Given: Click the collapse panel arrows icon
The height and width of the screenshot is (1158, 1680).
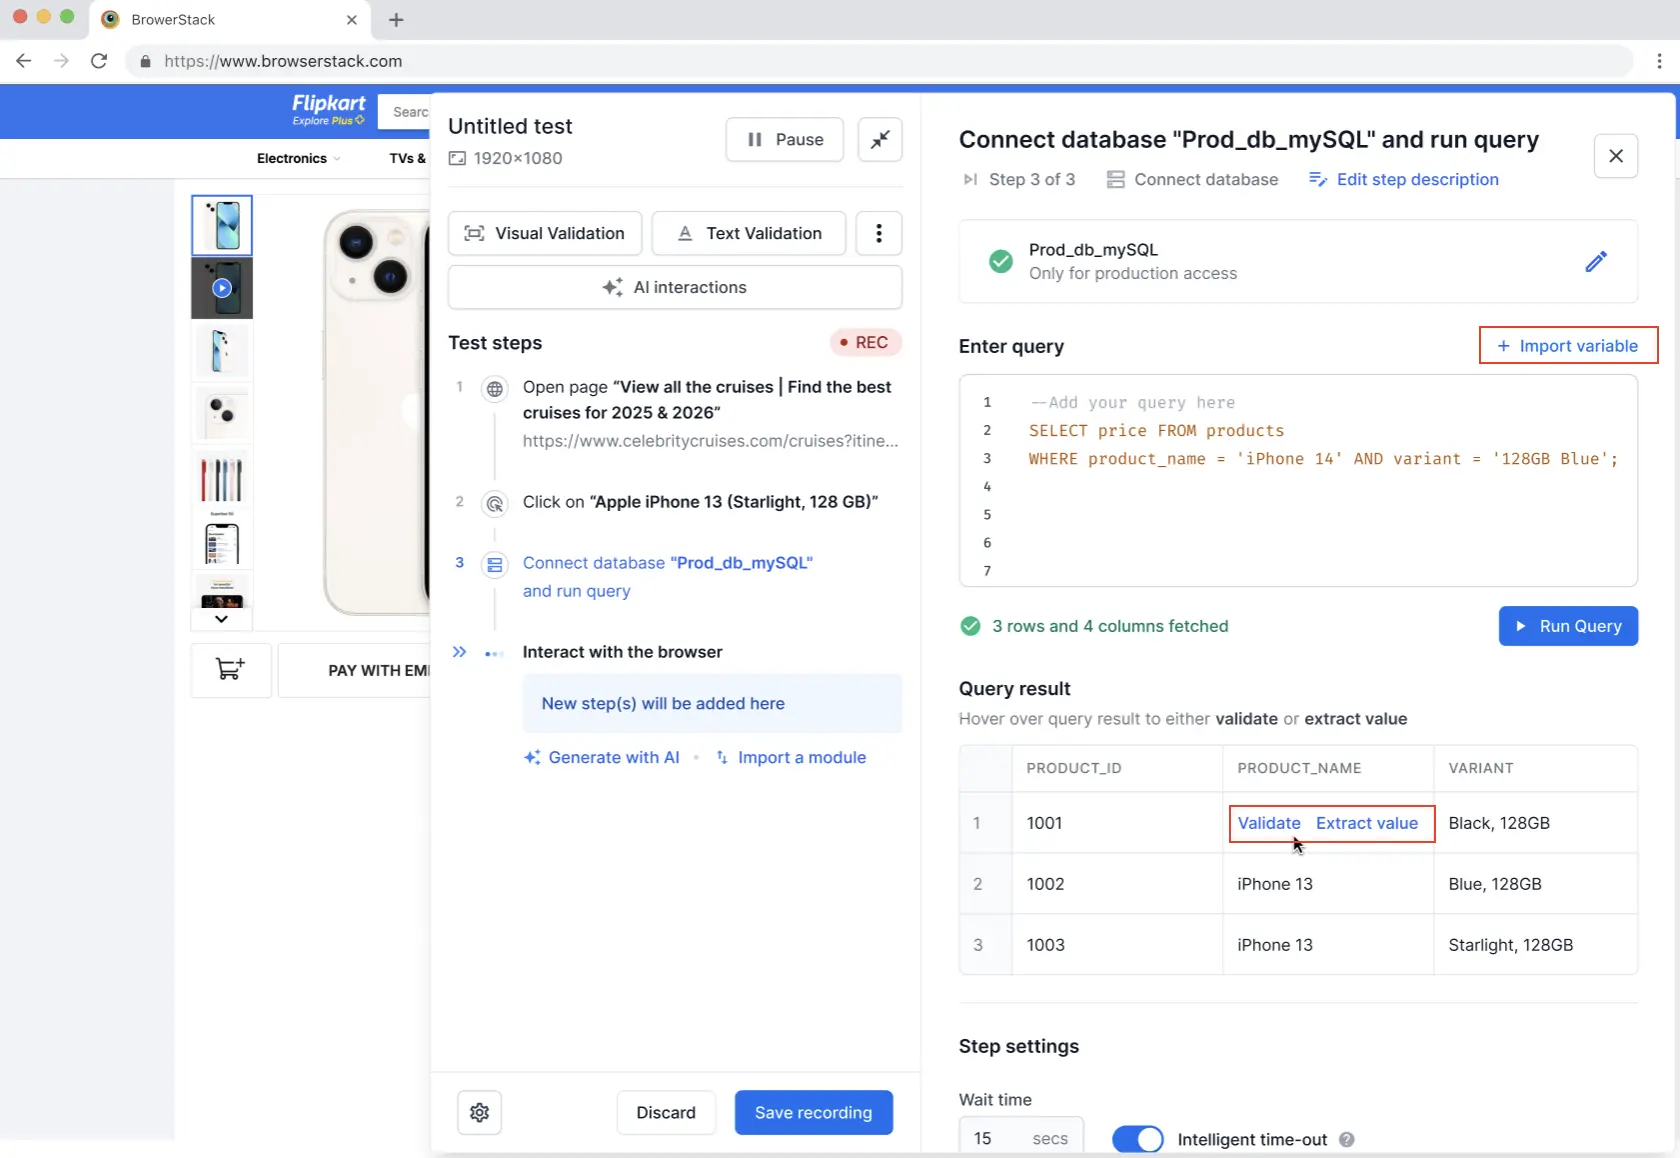Looking at the screenshot, I should 880,140.
